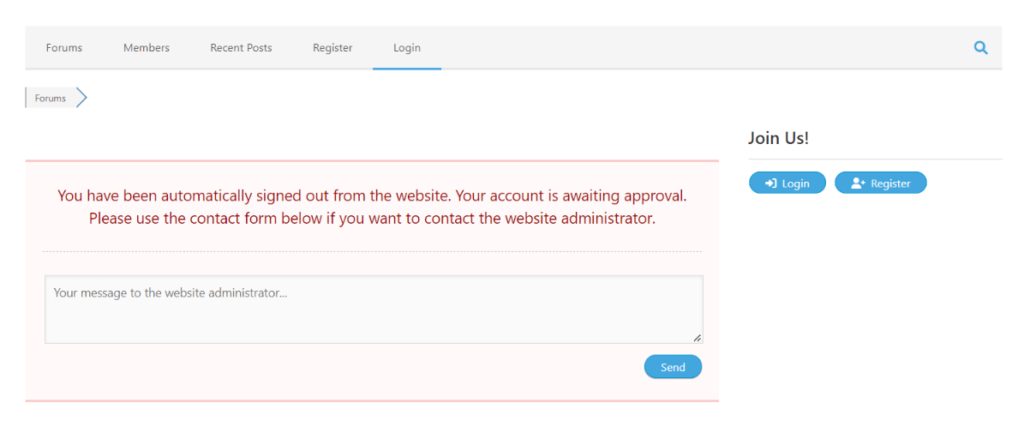Click the Forums breadcrumb link
The width and height of the screenshot is (1024, 439).
coord(50,98)
